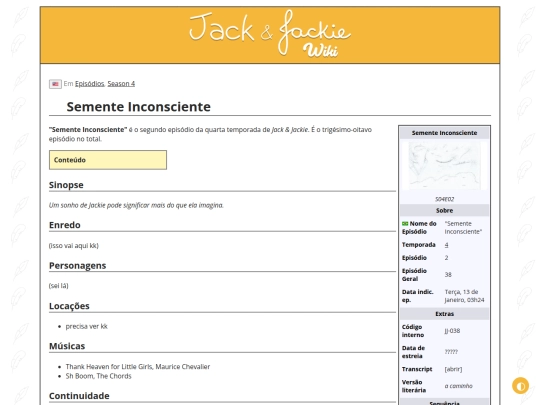Click the date 'Terça, 13 de Janeiro, 03h24'
The image size is (540, 405).
[x=464, y=296]
